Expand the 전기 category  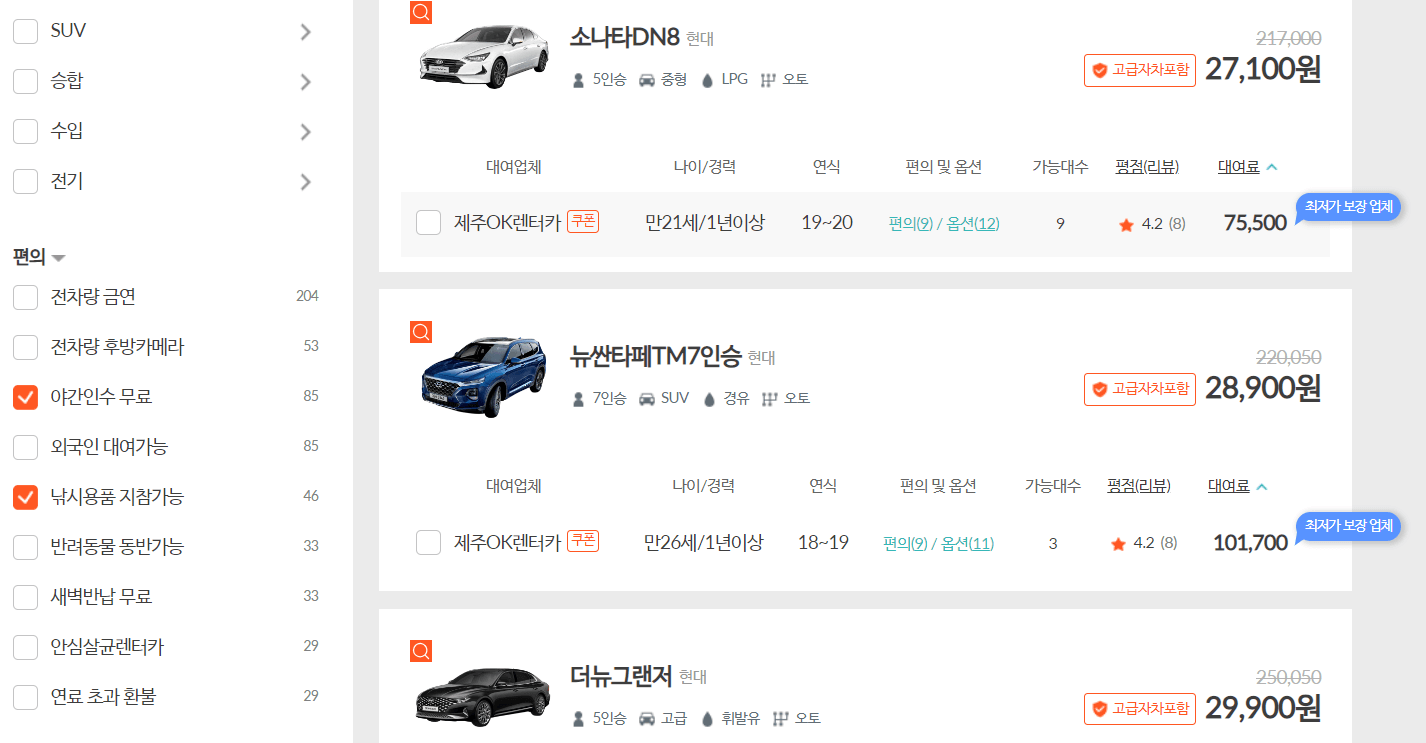pos(306,181)
